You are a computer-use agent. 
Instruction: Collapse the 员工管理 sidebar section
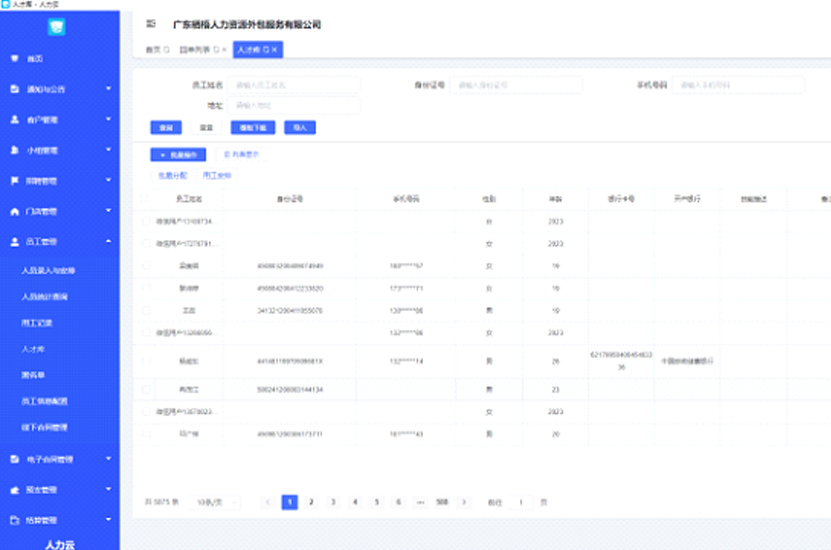[x=108, y=242]
